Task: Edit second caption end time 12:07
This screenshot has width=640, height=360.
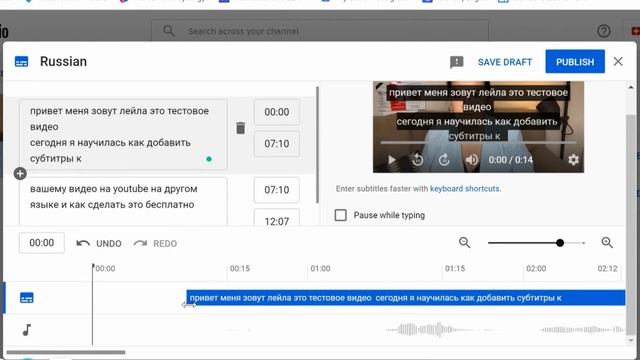Action: click(277, 218)
